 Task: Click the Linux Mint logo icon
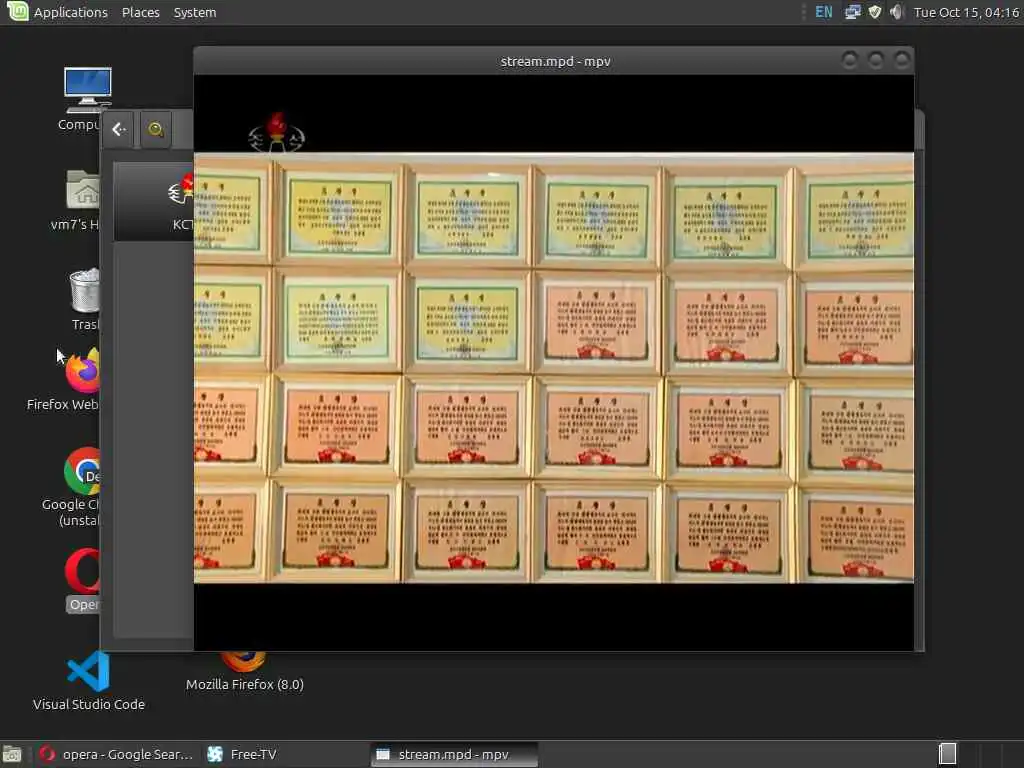(x=17, y=11)
